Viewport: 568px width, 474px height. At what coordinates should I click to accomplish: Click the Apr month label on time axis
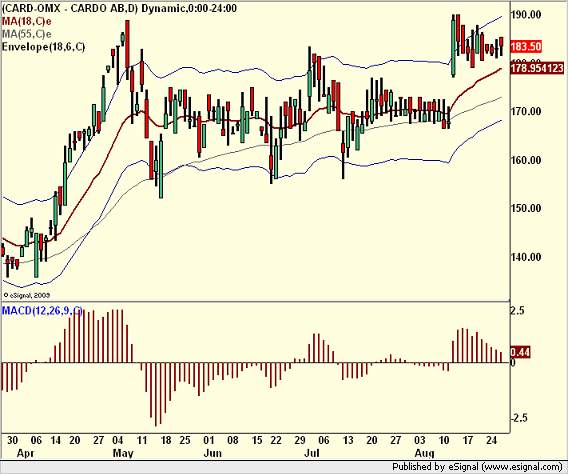pos(26,453)
